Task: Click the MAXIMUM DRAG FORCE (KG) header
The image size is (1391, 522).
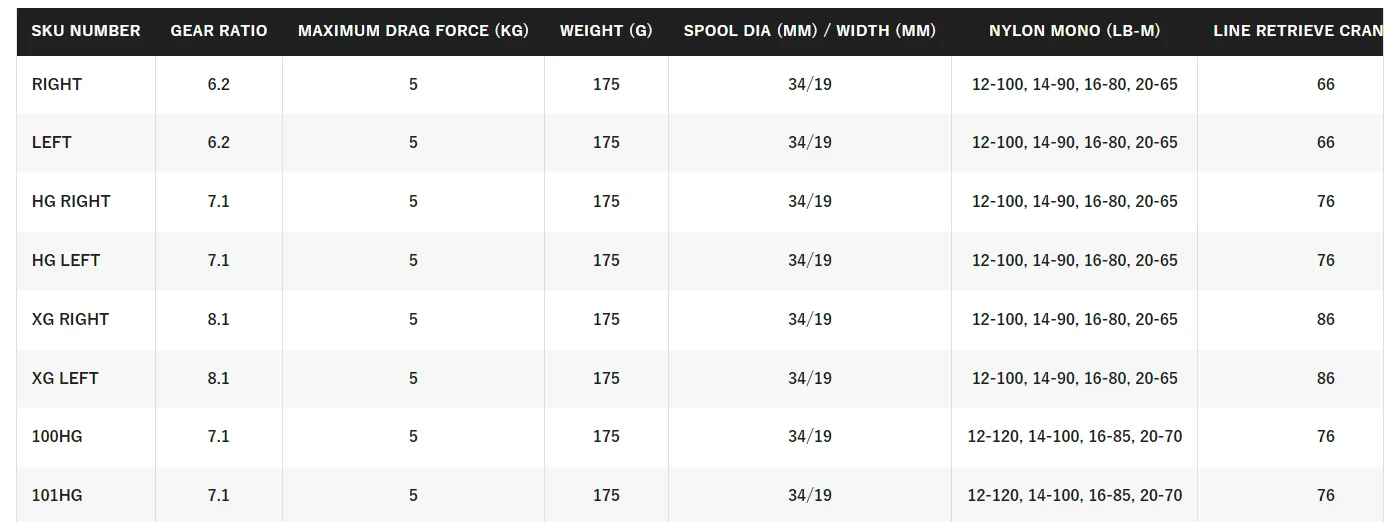Action: click(x=413, y=31)
